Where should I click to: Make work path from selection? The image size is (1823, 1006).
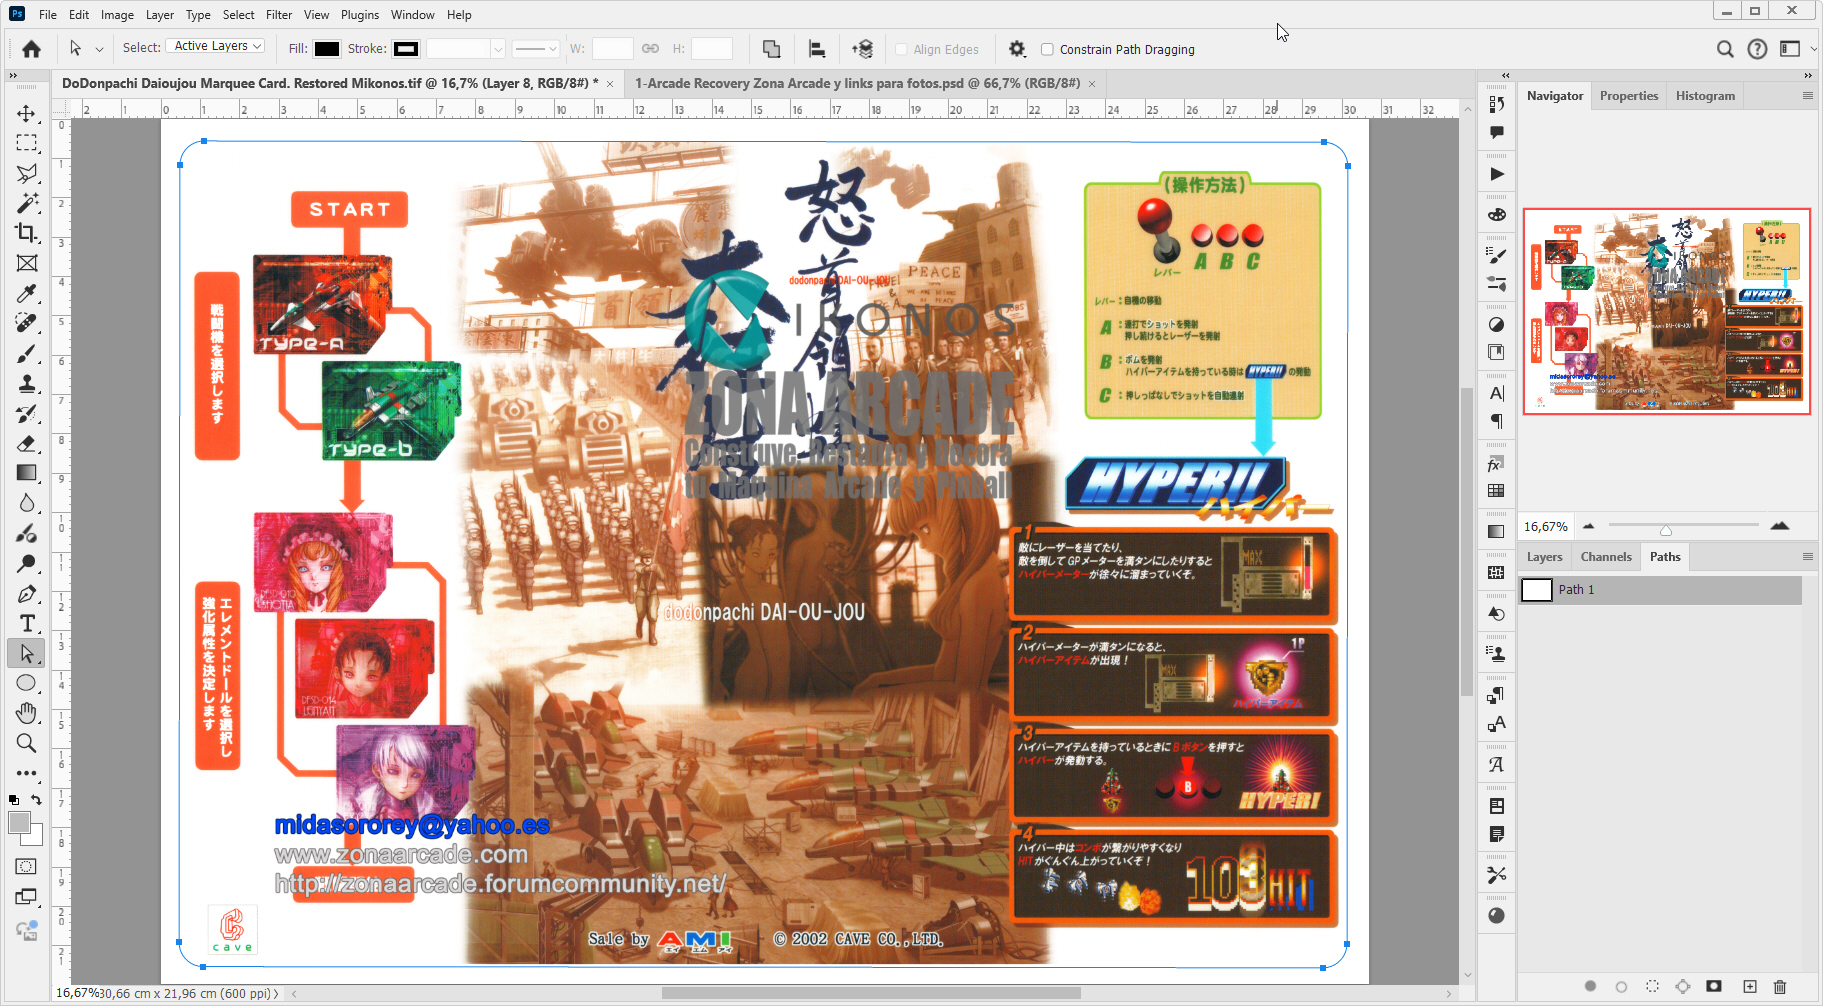click(1683, 986)
